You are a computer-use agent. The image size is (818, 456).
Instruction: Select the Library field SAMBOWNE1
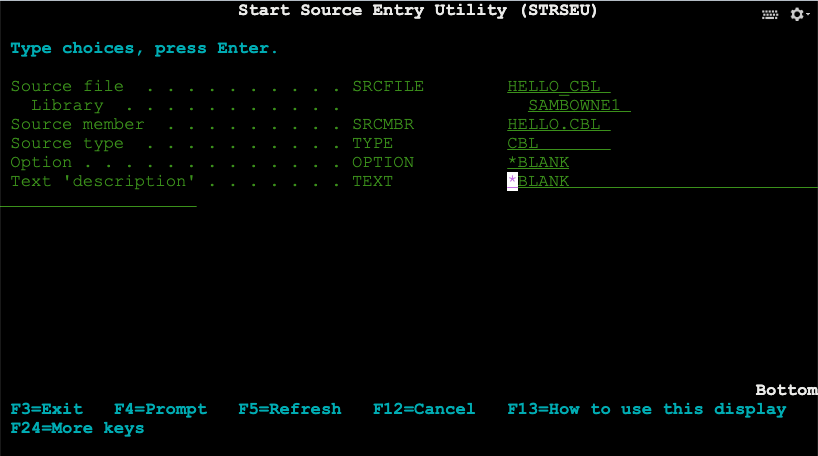(579, 105)
